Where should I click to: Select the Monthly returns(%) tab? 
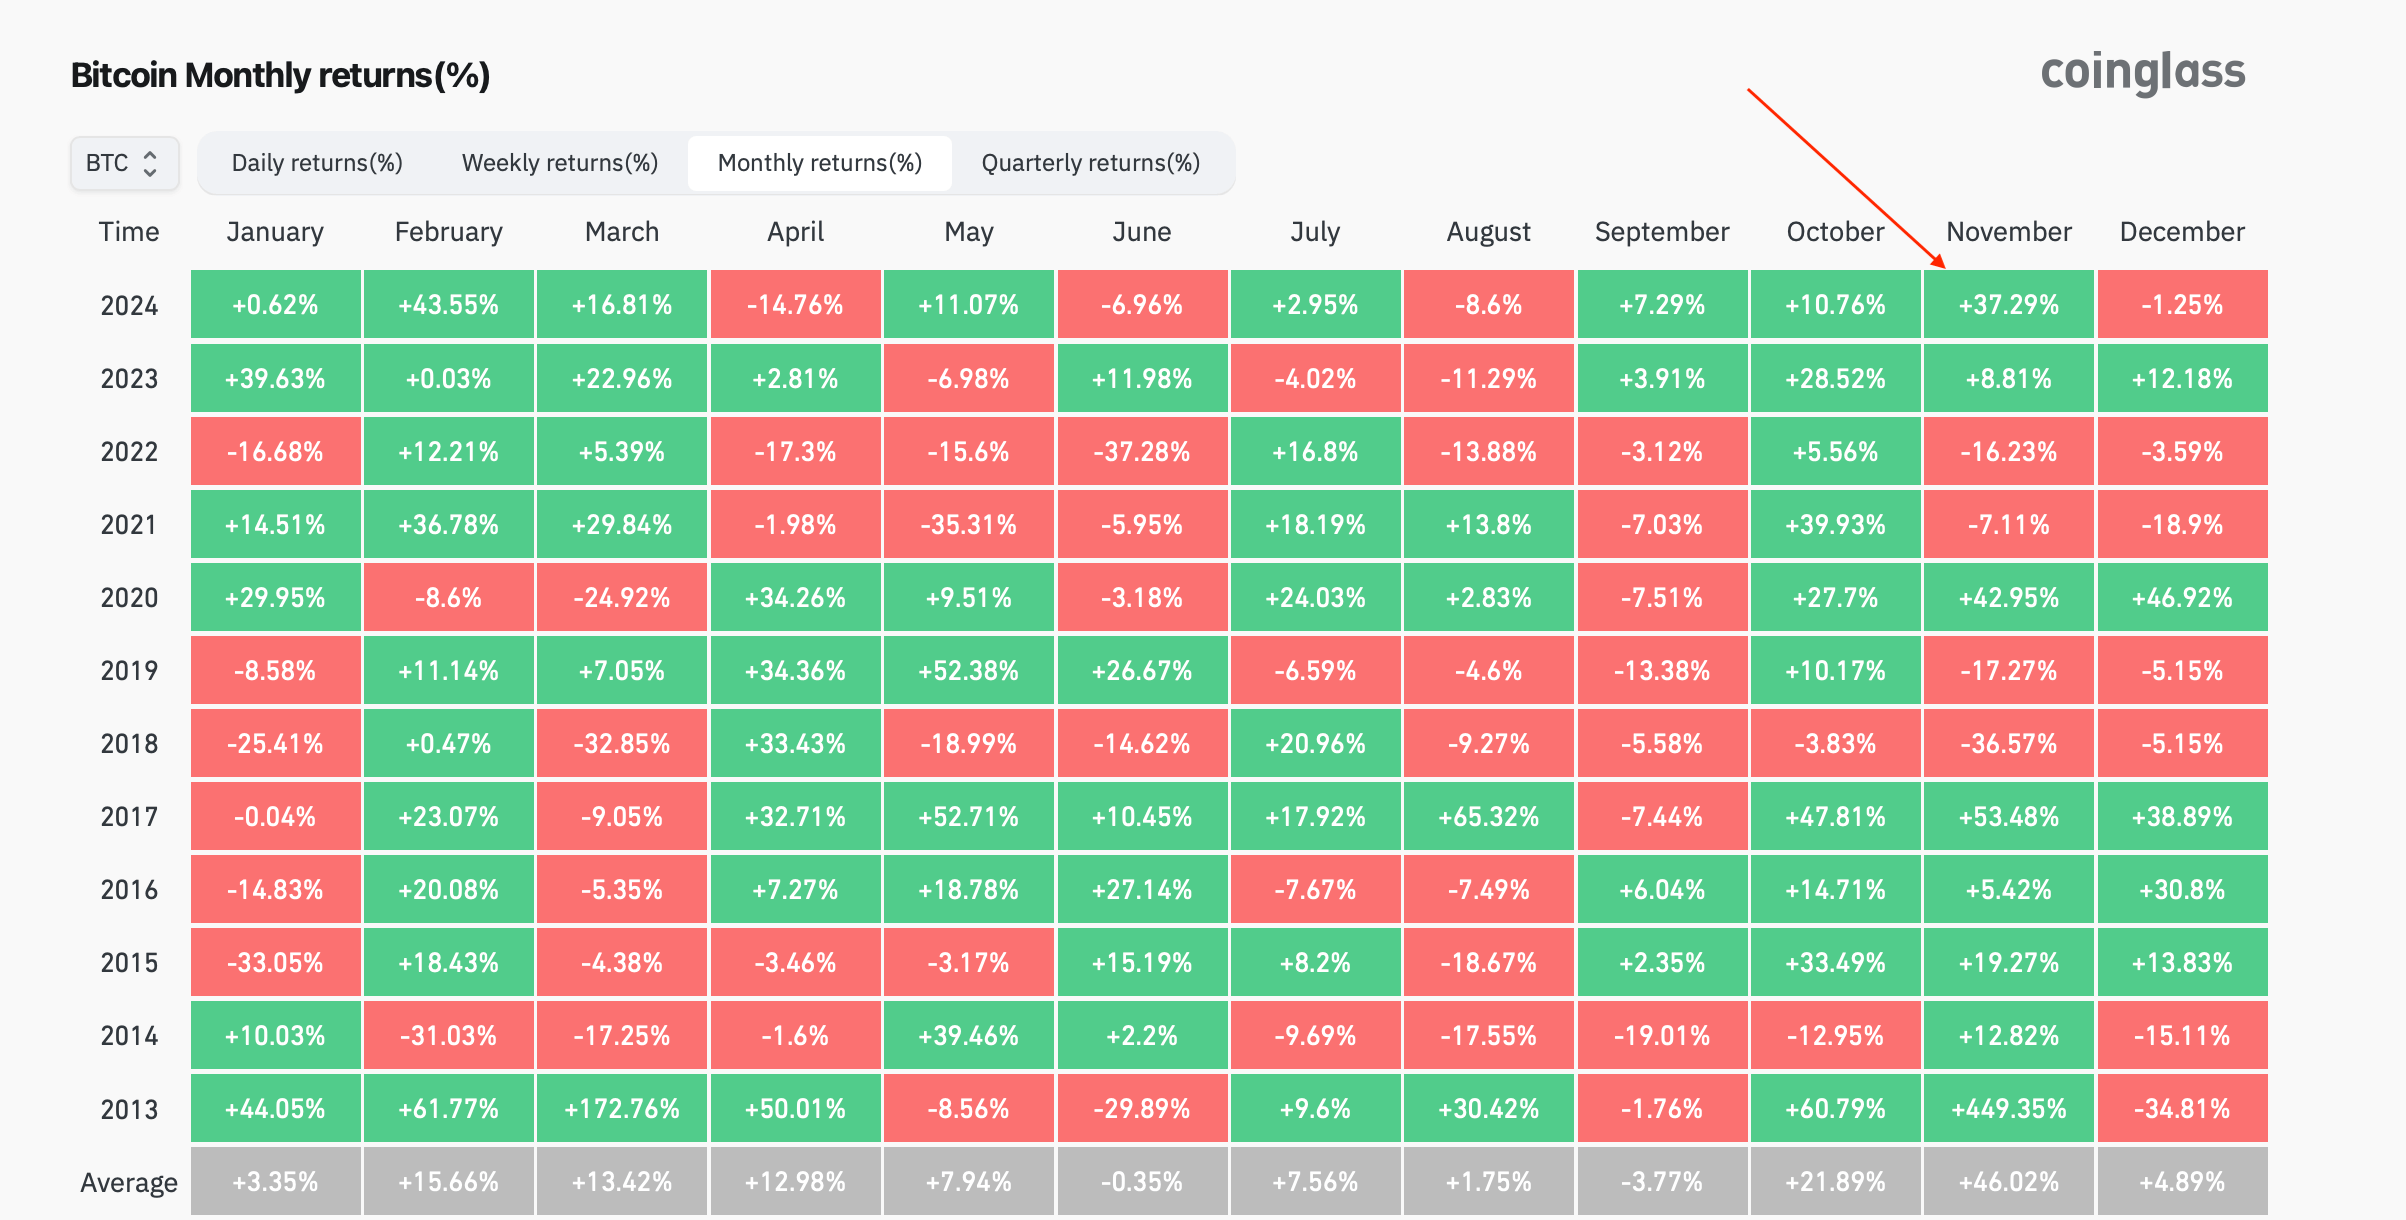(x=820, y=163)
